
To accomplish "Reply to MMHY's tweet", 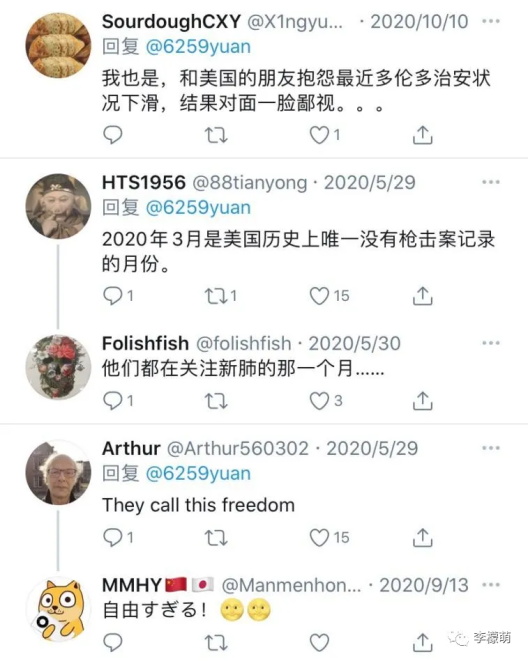I will point(113,642).
